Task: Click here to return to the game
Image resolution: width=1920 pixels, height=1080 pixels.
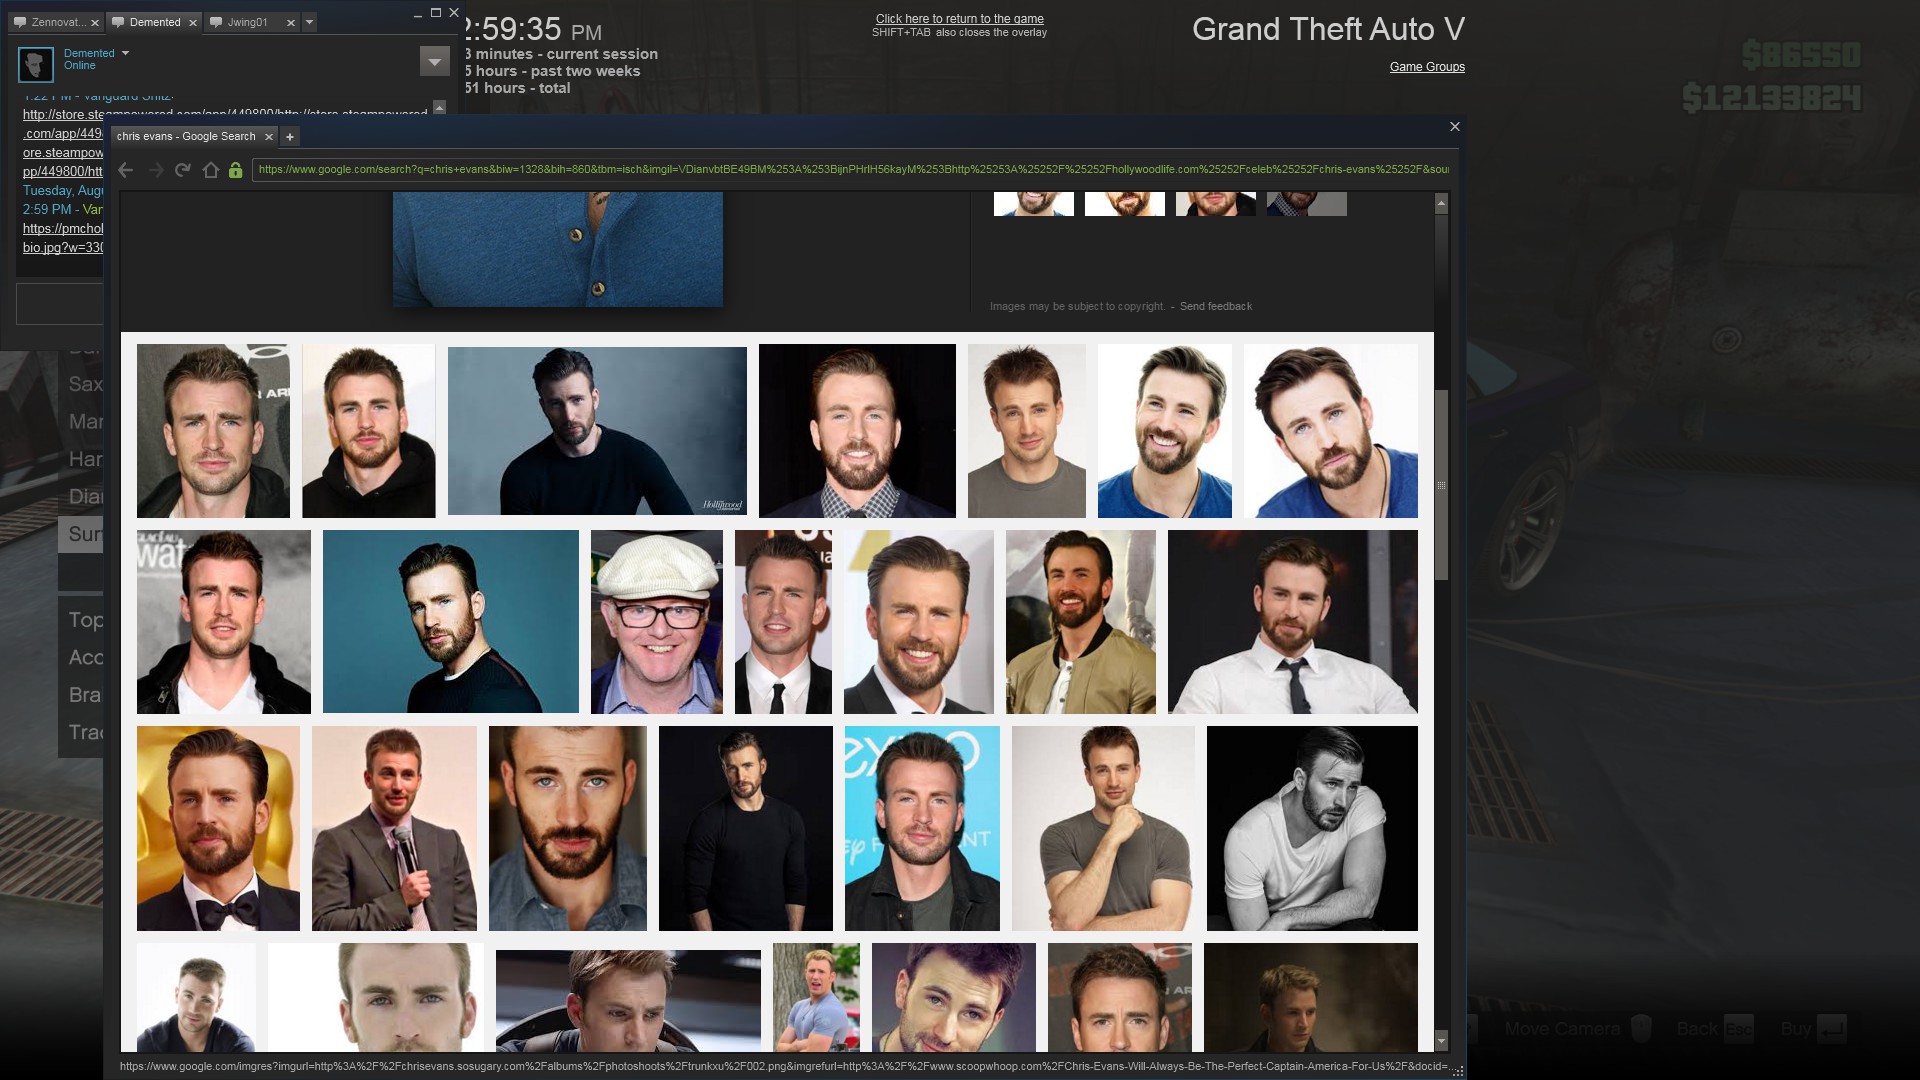Action: point(959,19)
